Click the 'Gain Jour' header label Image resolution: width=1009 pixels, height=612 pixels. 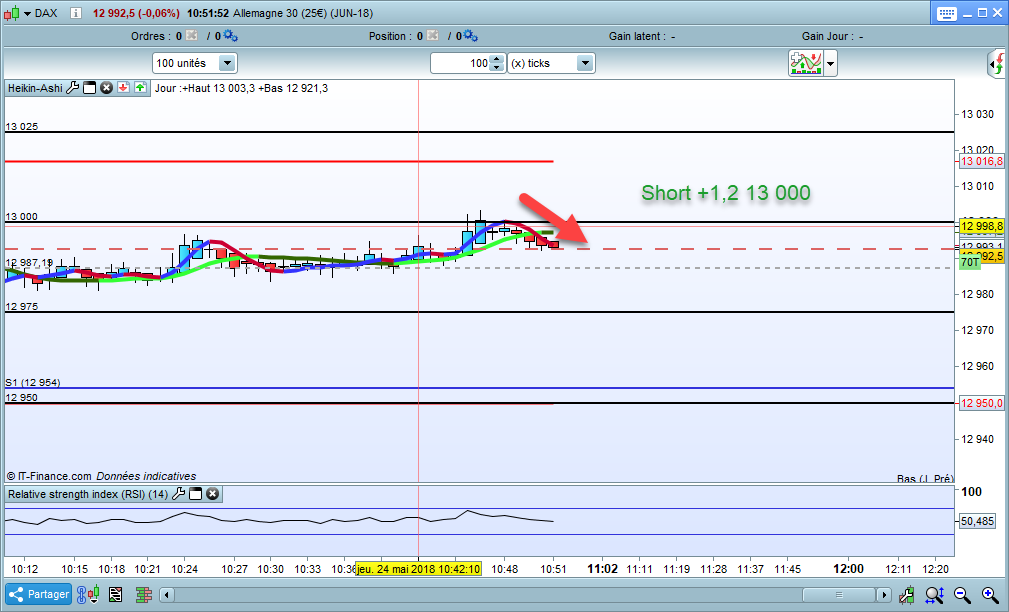coord(827,36)
